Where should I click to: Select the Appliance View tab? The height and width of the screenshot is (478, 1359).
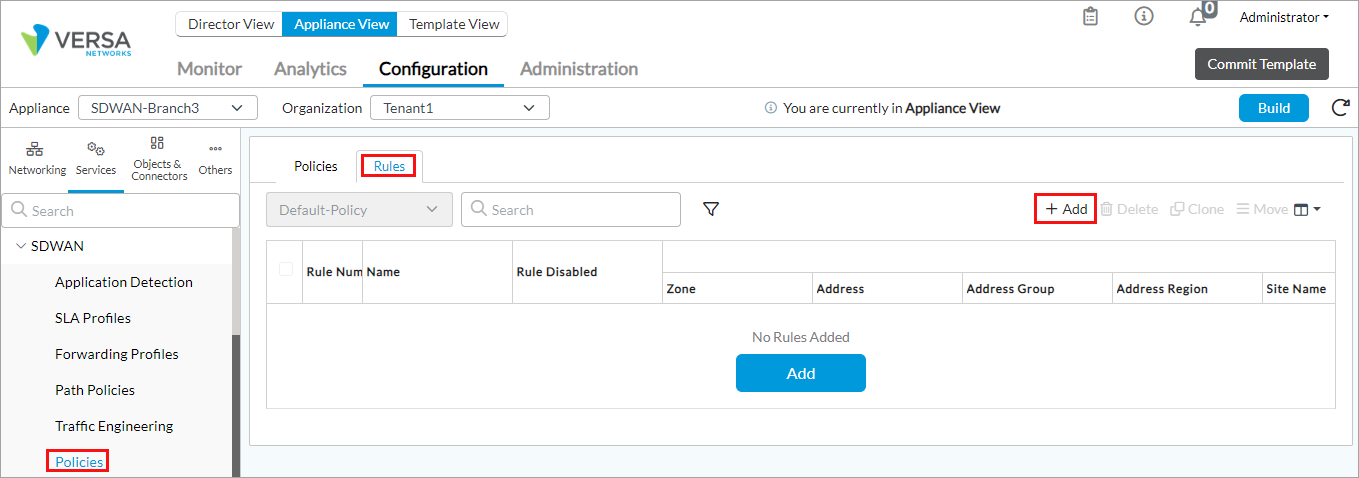tap(340, 24)
